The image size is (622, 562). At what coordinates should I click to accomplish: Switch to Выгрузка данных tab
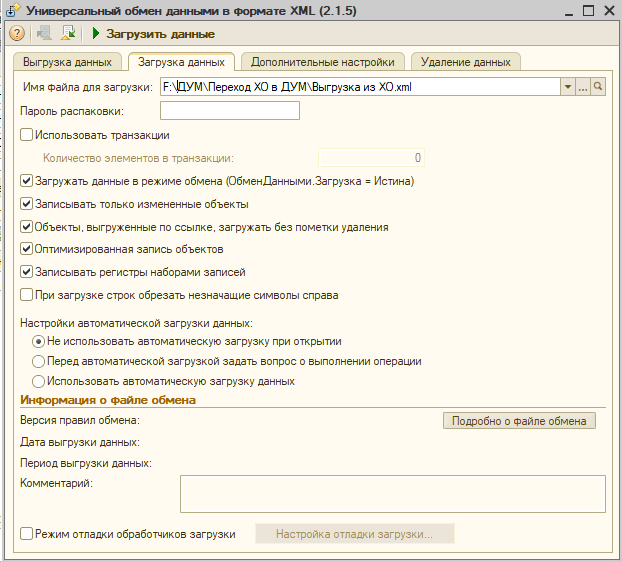67,62
